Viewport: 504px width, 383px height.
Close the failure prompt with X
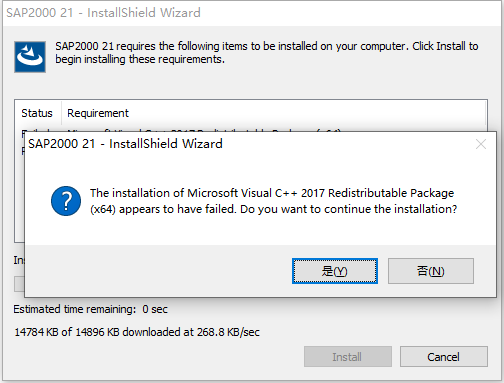(481, 144)
